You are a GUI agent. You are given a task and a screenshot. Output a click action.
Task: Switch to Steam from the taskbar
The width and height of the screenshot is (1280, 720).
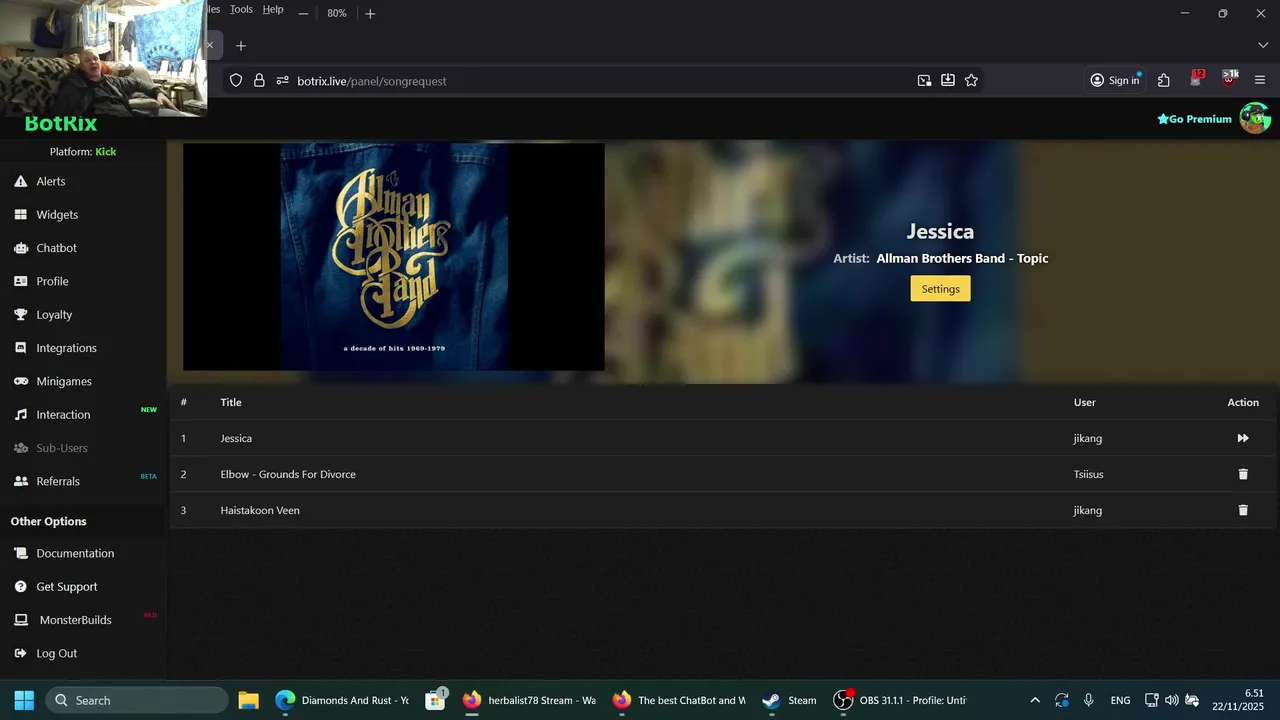pyautogui.click(x=789, y=700)
